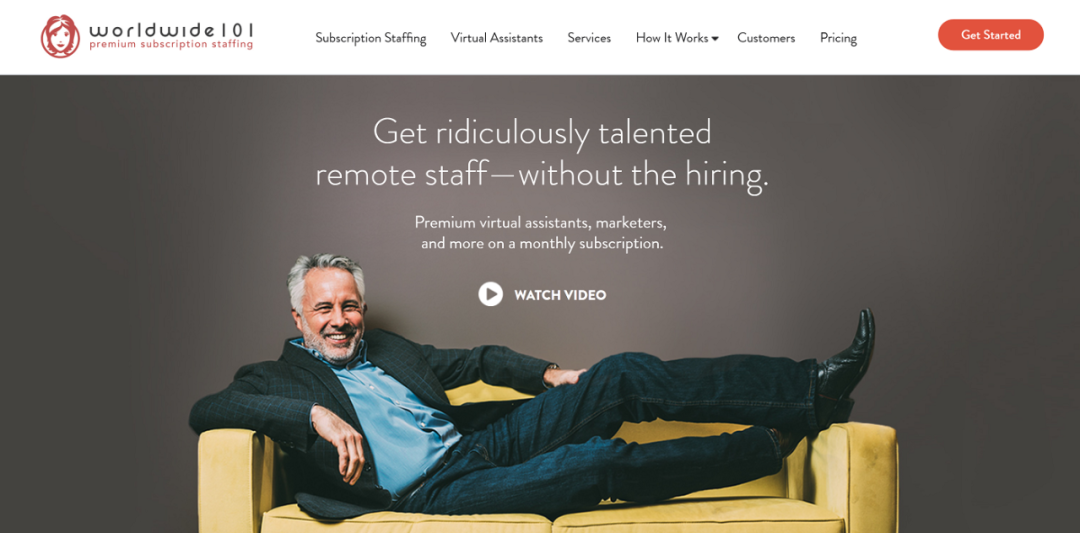Click the 'Premium virtual assistants, marketers' subheading
1080x533 pixels.
(541, 223)
